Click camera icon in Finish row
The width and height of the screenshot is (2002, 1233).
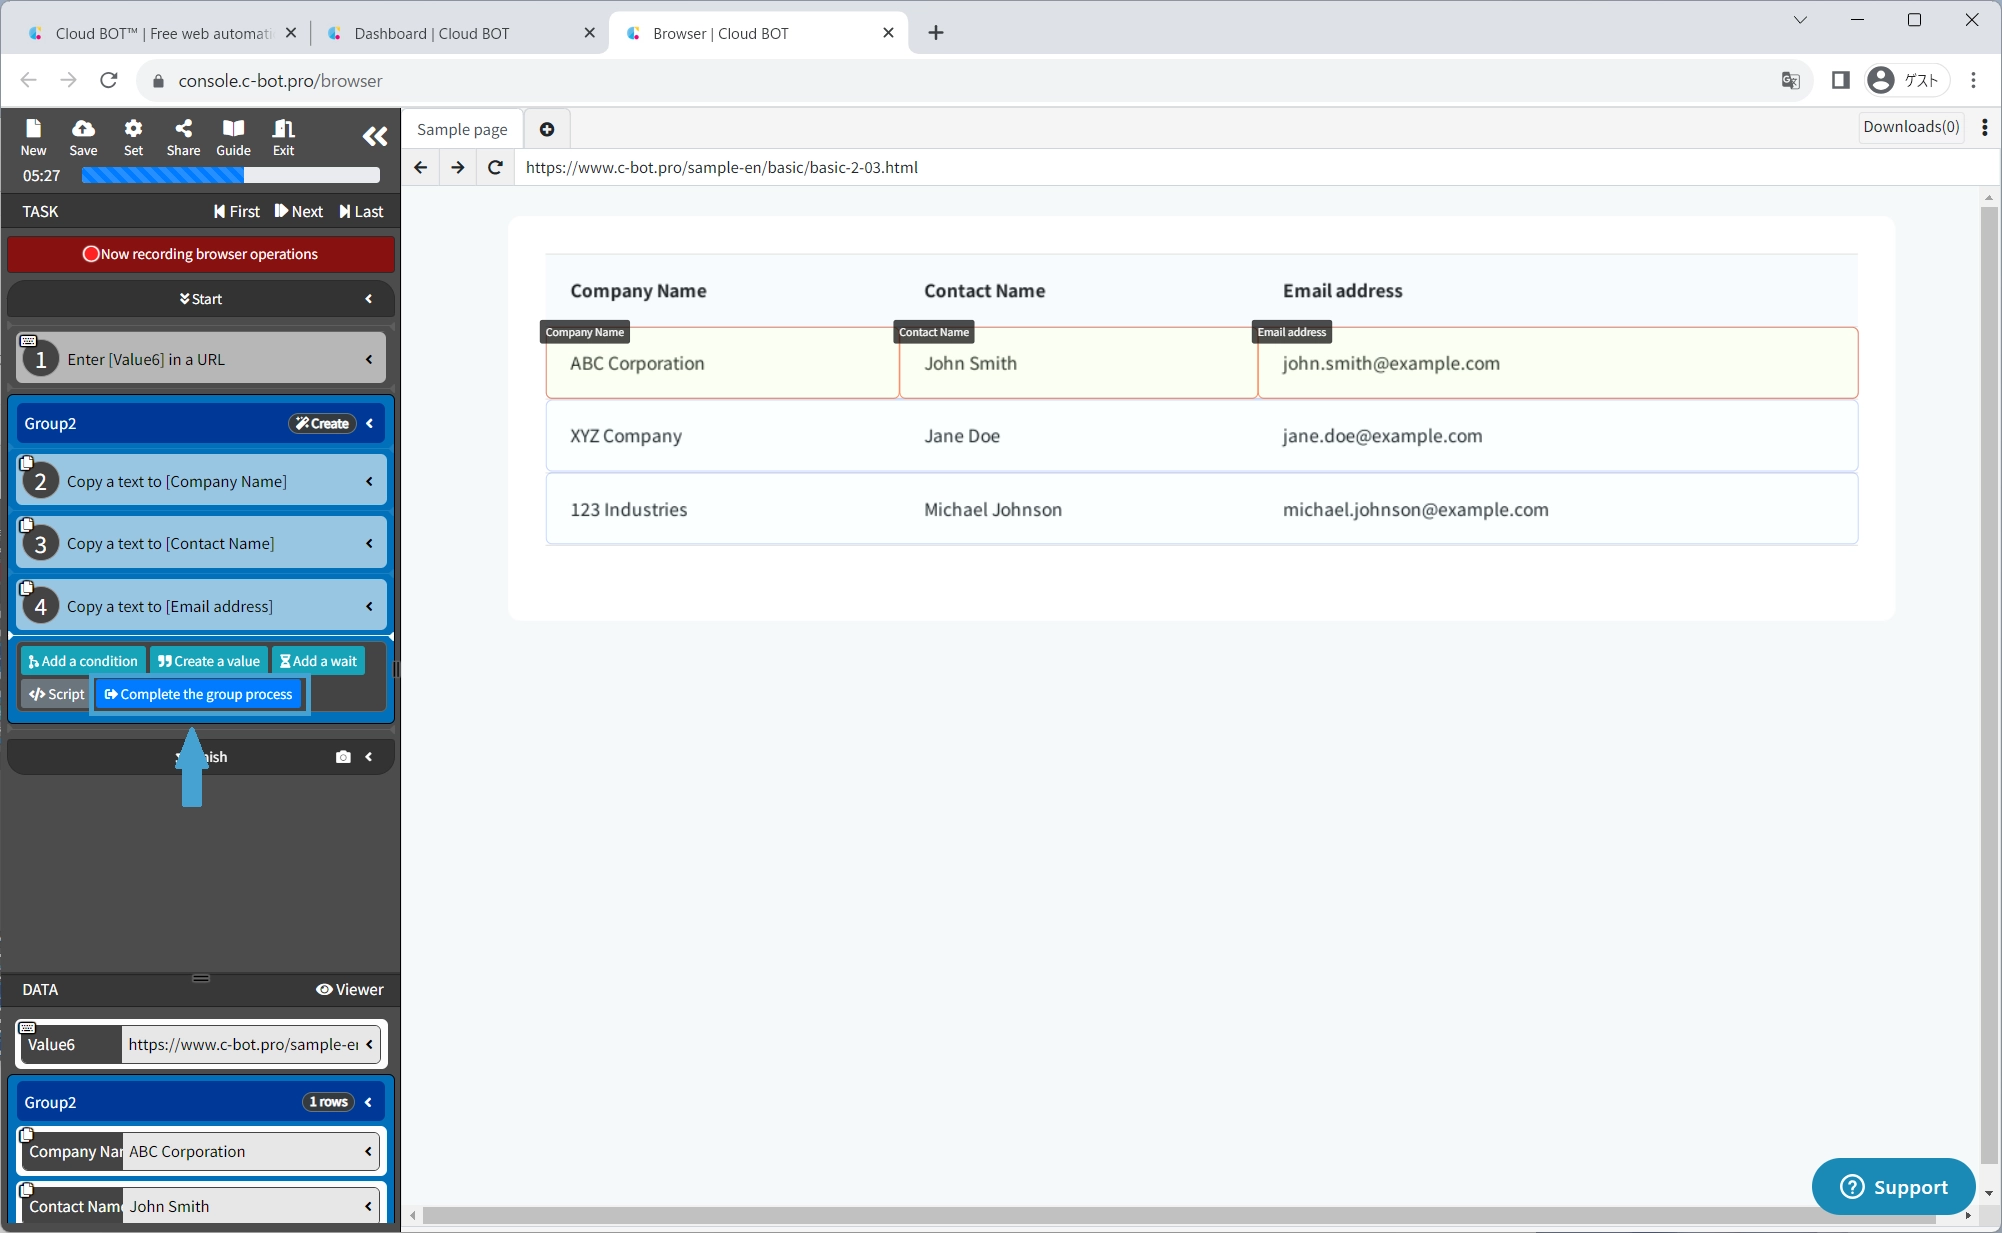click(x=343, y=757)
